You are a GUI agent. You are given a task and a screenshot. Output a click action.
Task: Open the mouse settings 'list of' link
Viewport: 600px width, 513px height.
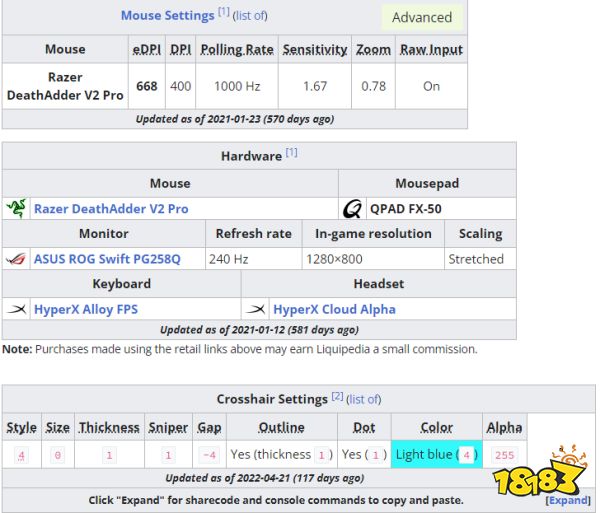pyautogui.click(x=250, y=16)
